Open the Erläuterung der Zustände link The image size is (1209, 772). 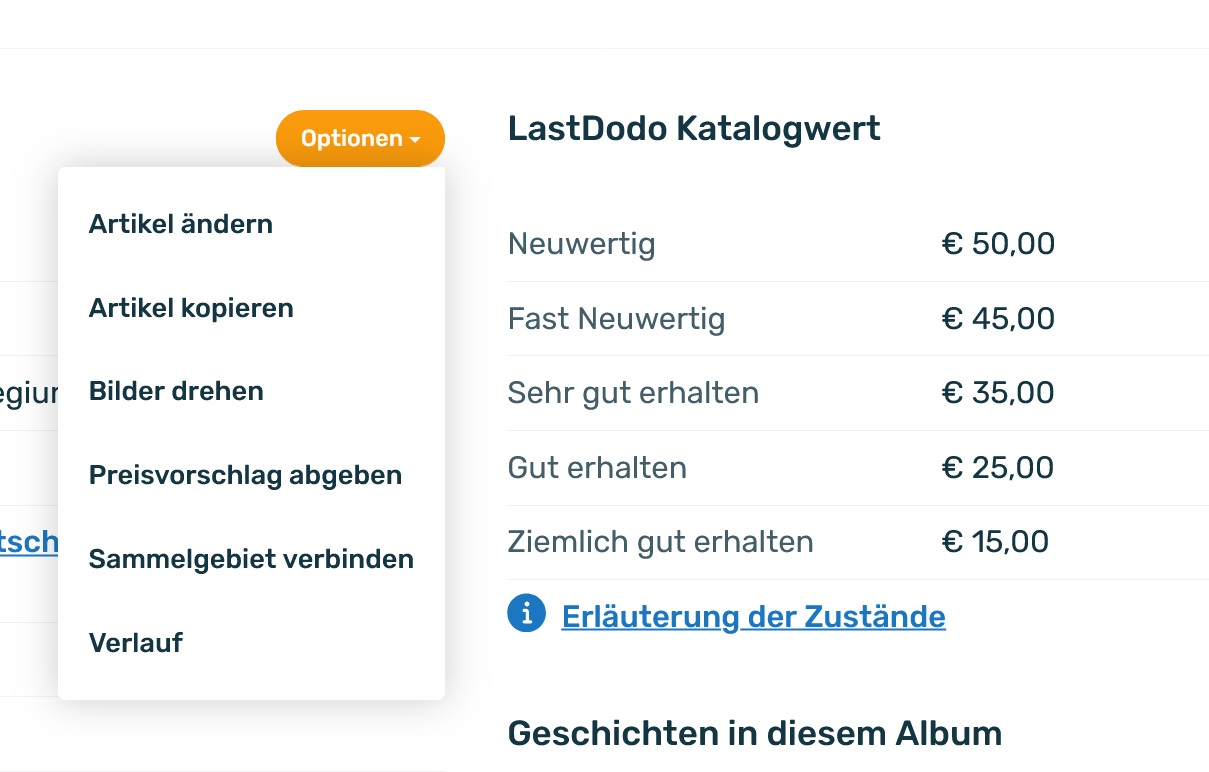[753, 616]
